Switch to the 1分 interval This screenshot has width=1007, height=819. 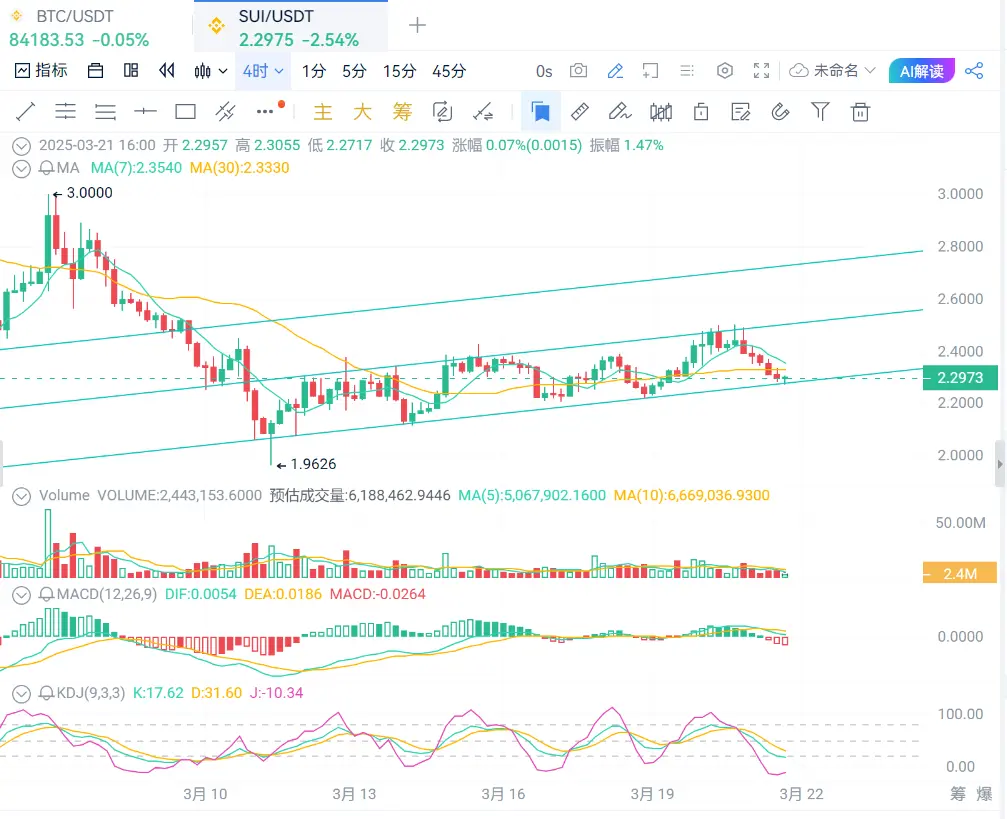(x=314, y=71)
